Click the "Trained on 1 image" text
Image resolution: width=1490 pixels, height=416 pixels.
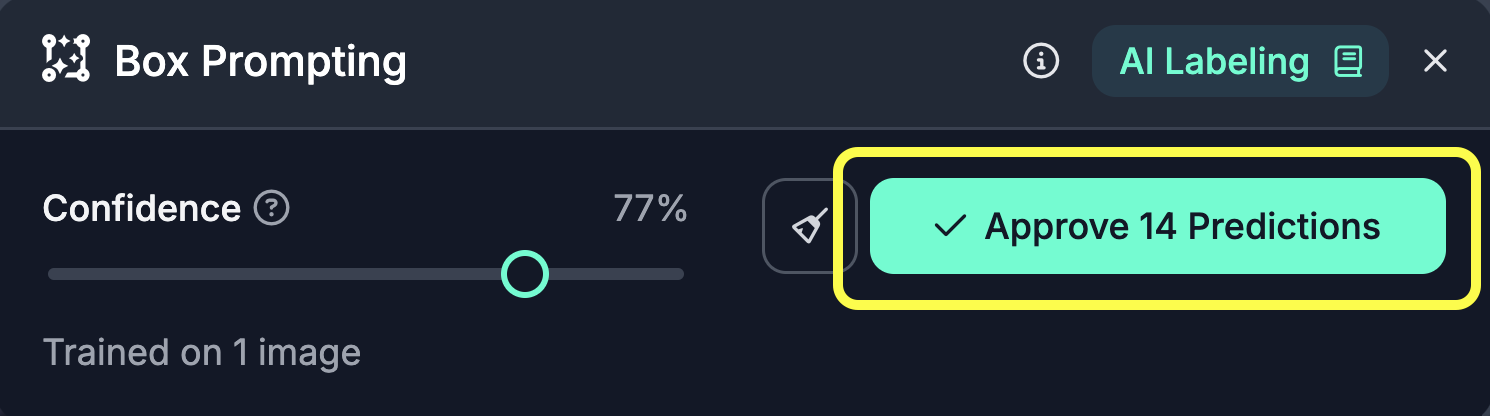pyautogui.click(x=201, y=352)
